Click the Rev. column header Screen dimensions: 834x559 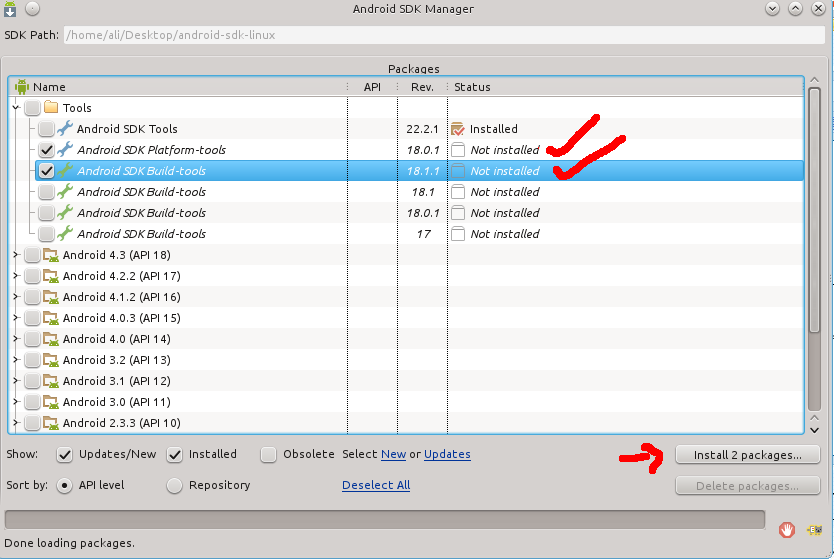422,87
